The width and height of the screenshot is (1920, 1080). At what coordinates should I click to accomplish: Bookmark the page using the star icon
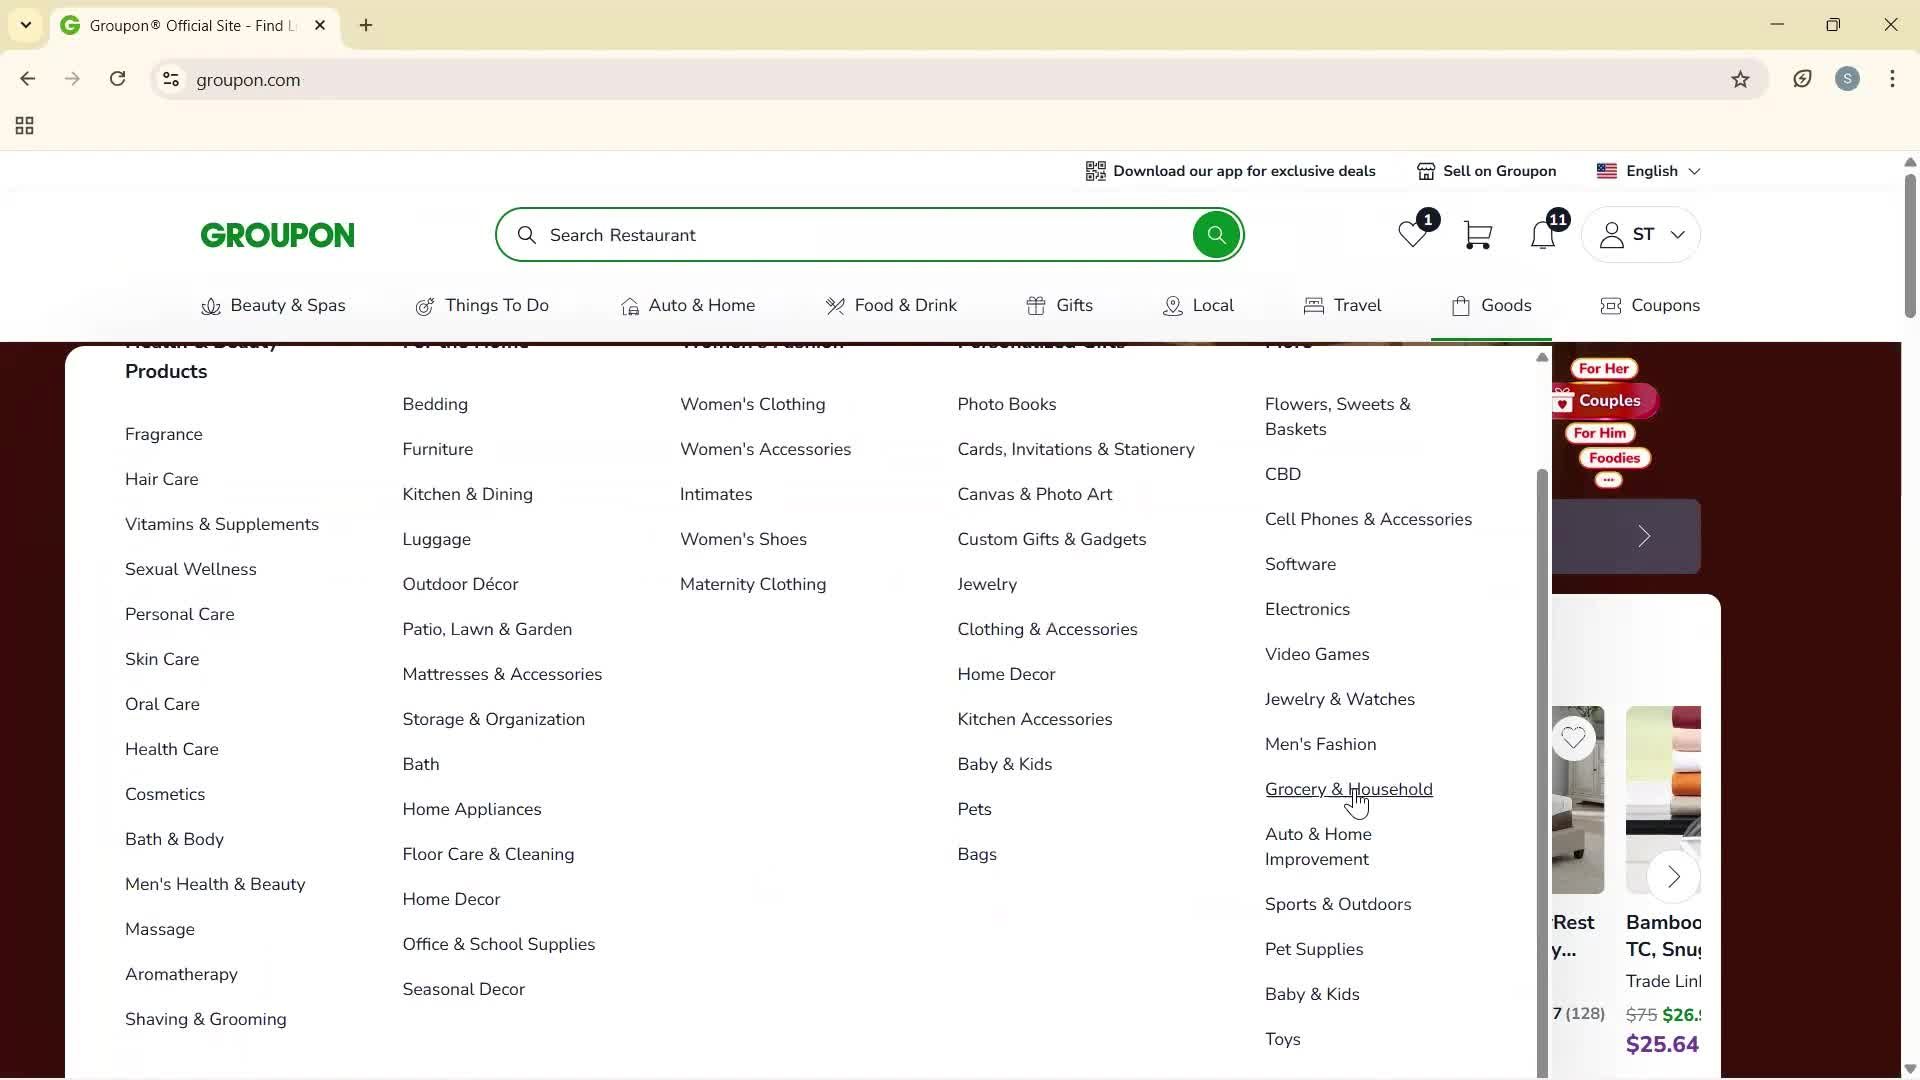(1741, 79)
